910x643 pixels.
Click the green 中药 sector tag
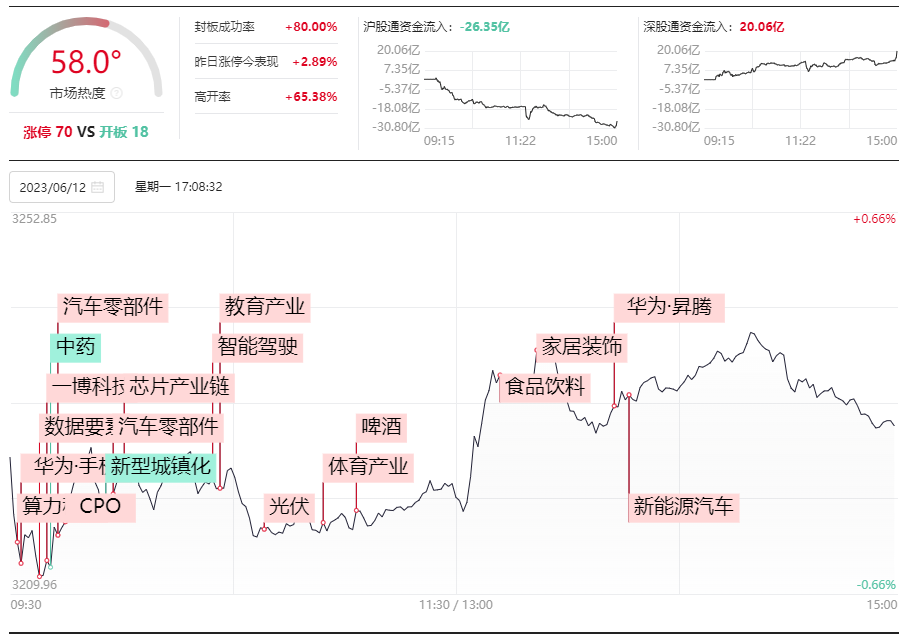click(75, 348)
